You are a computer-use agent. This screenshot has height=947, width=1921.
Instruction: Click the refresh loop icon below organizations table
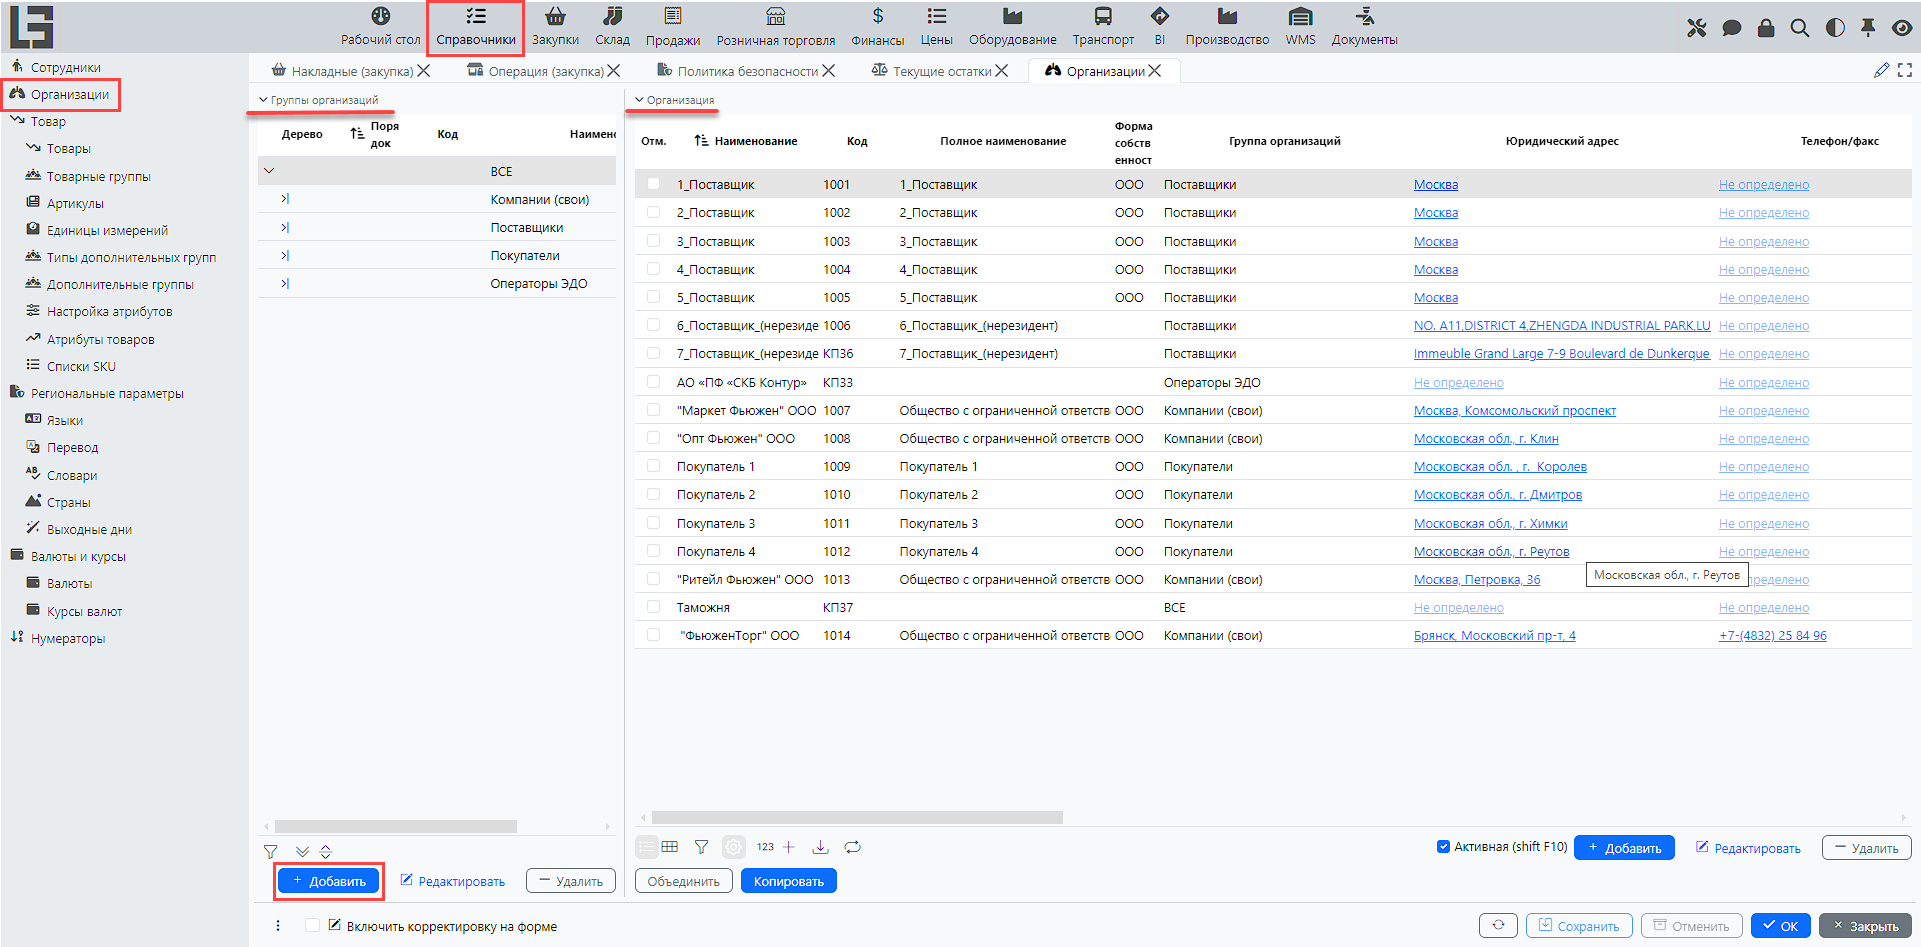[x=852, y=847]
